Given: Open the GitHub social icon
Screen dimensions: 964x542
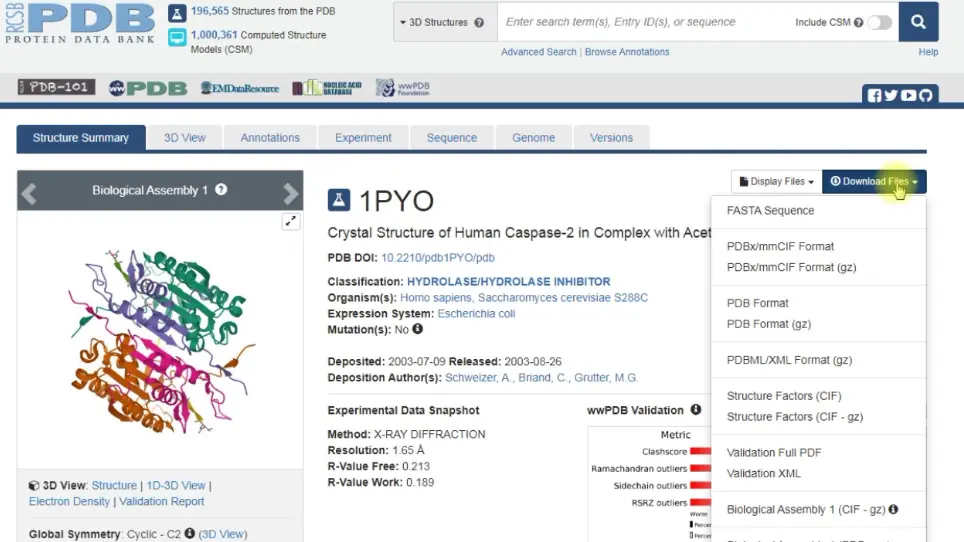Looking at the screenshot, I should [925, 95].
